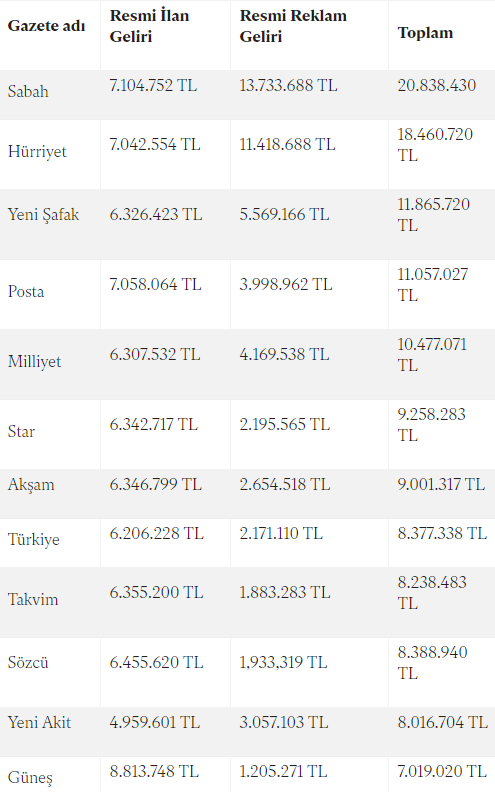Viewport: 495px width, 792px height.
Task: Click the Resmi Reklam Geliri header
Action: (x=293, y=26)
